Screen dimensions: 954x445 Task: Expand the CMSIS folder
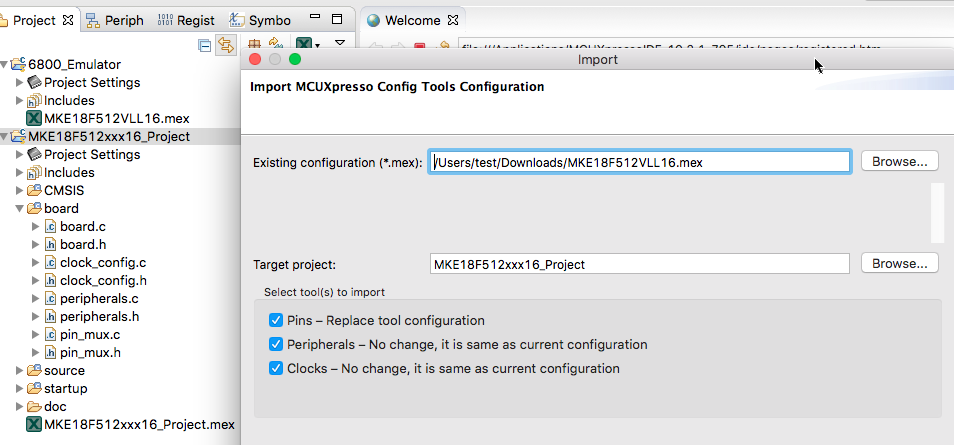point(20,191)
